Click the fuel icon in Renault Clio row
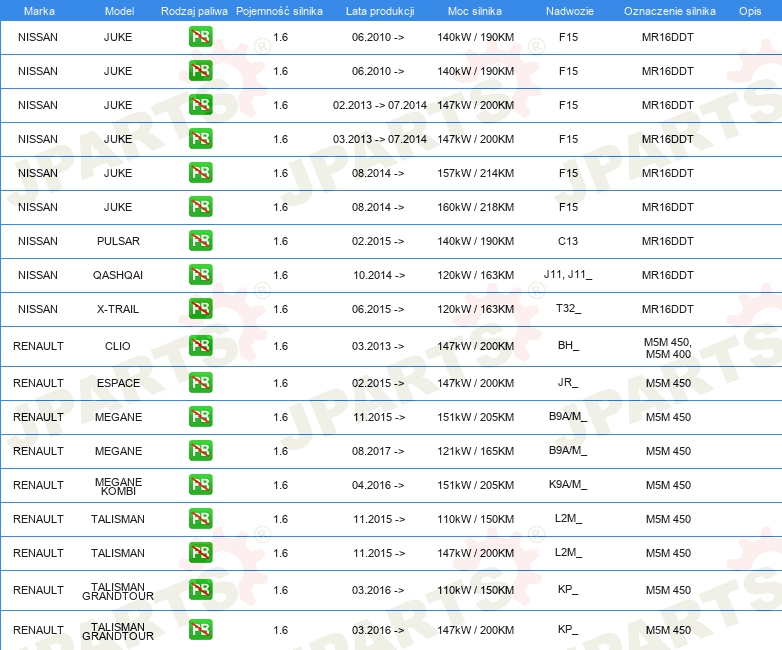 tap(200, 345)
